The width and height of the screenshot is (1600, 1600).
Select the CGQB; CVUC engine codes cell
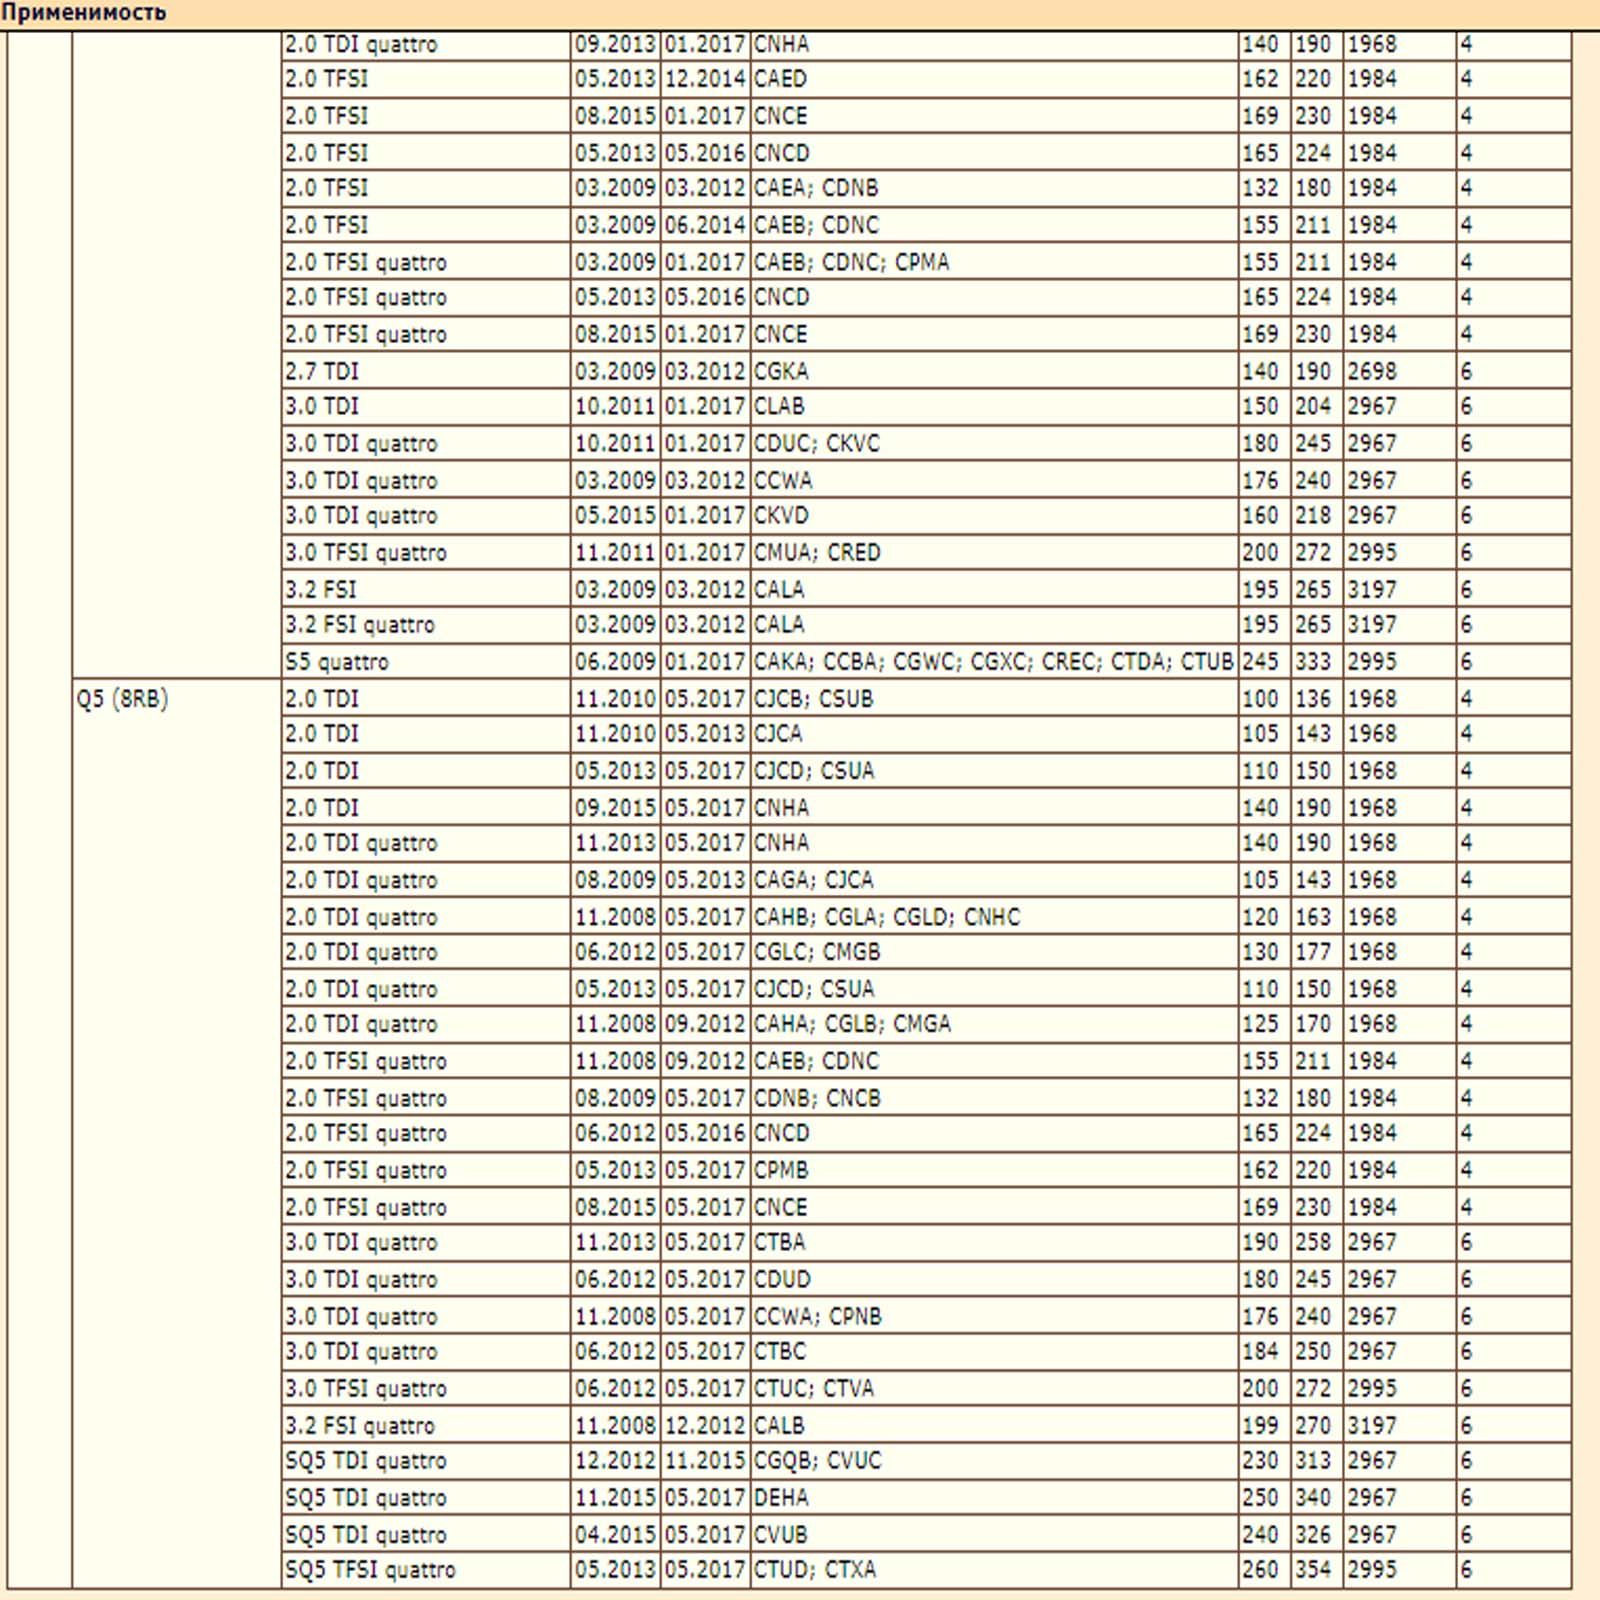[x=818, y=1461]
